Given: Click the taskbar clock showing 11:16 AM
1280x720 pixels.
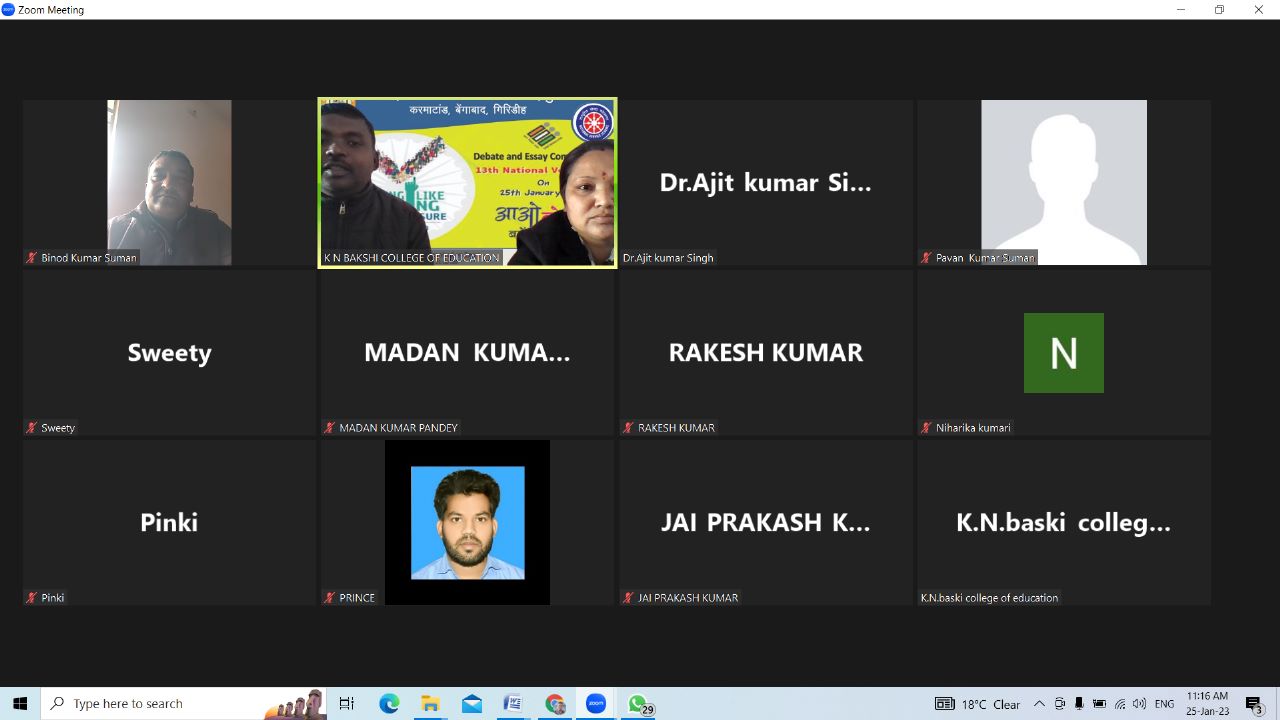Looking at the screenshot, I should pos(1207,704).
